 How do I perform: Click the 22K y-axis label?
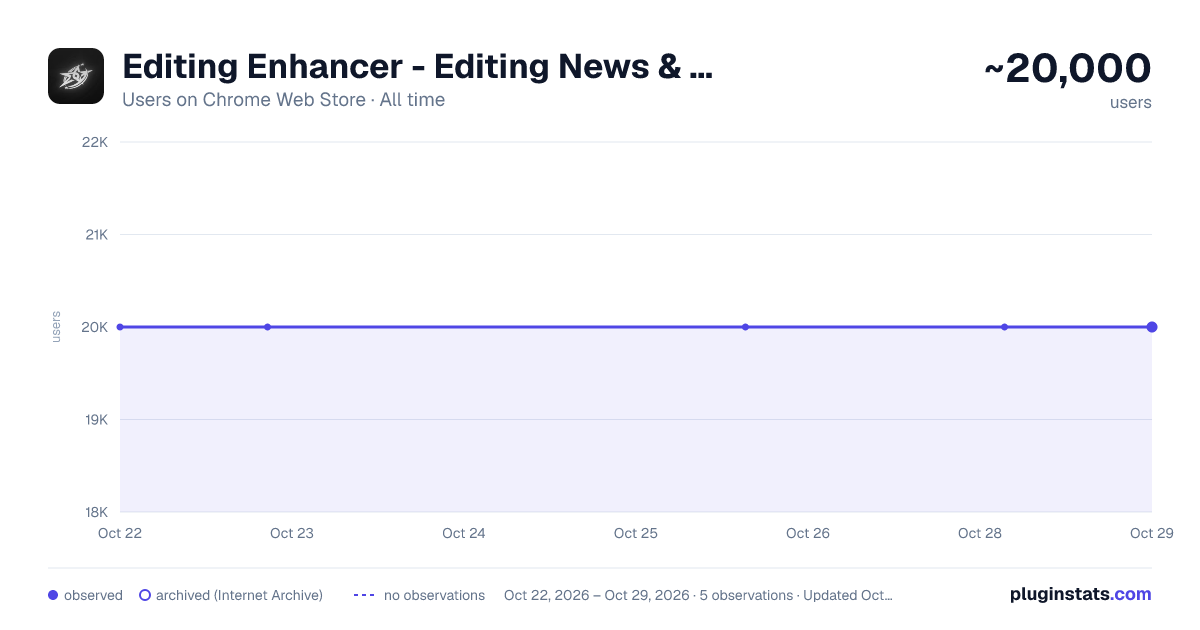(x=95, y=142)
